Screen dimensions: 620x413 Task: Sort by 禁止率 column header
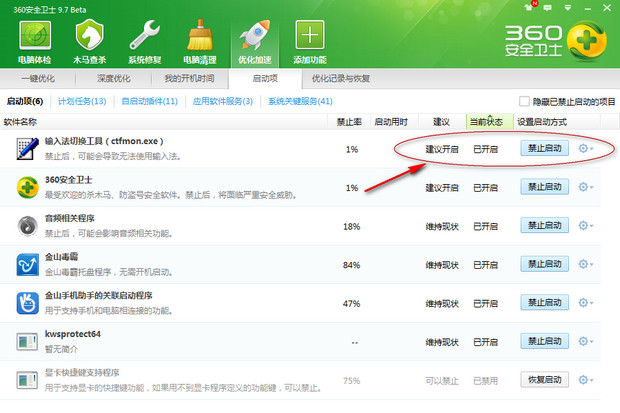349,122
